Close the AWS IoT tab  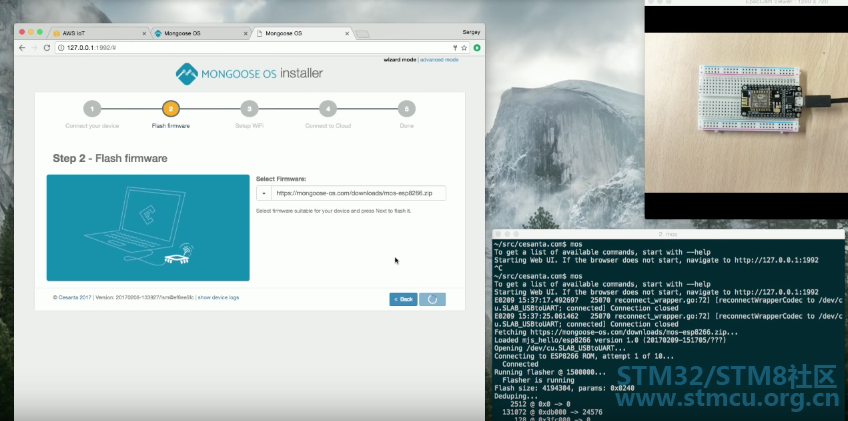[144, 34]
